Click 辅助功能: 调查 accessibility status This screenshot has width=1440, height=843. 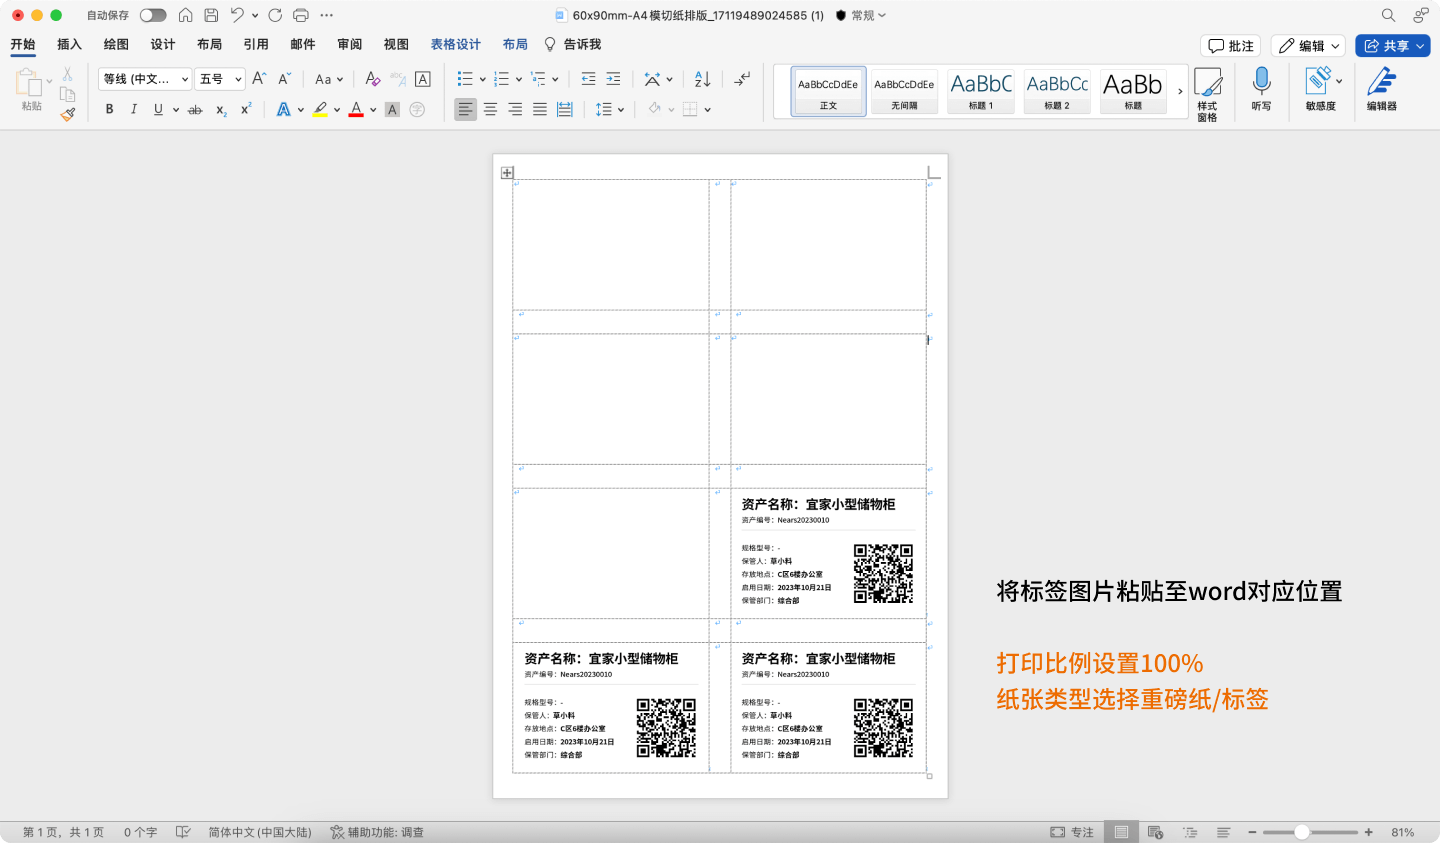pyautogui.click(x=377, y=832)
